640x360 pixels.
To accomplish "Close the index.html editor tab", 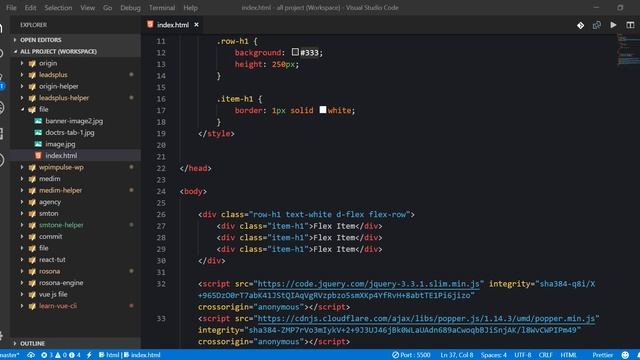I will tap(196, 25).
